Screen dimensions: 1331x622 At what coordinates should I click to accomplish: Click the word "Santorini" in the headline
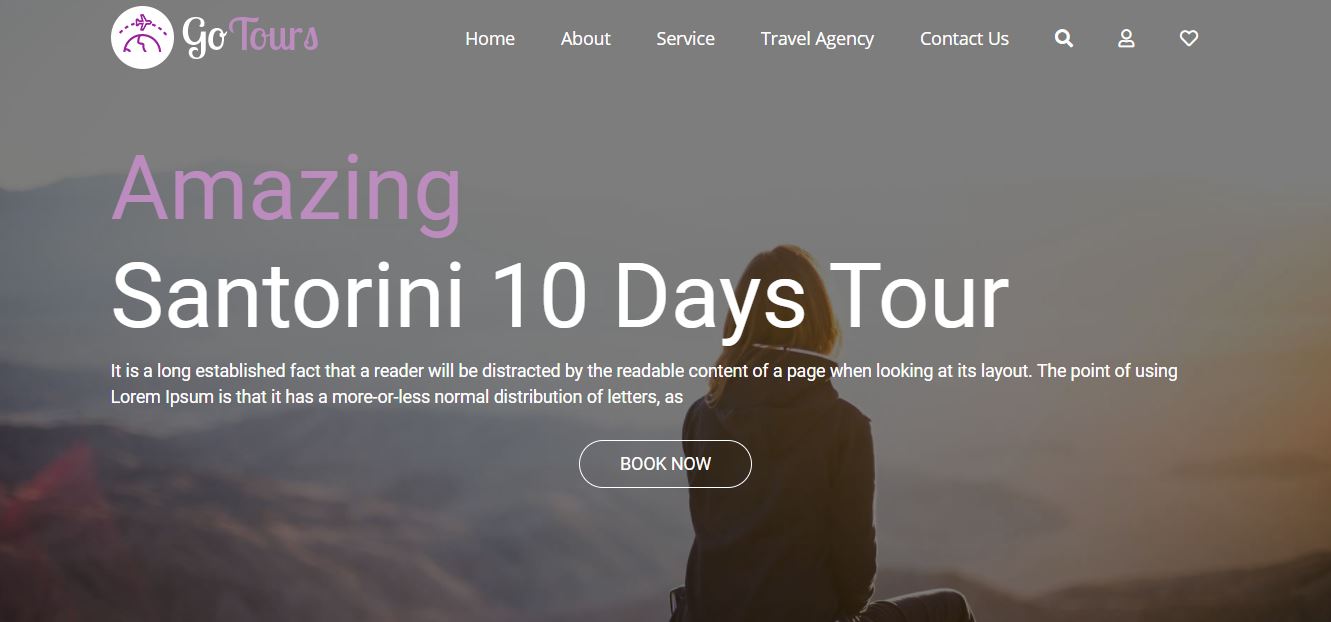click(288, 295)
